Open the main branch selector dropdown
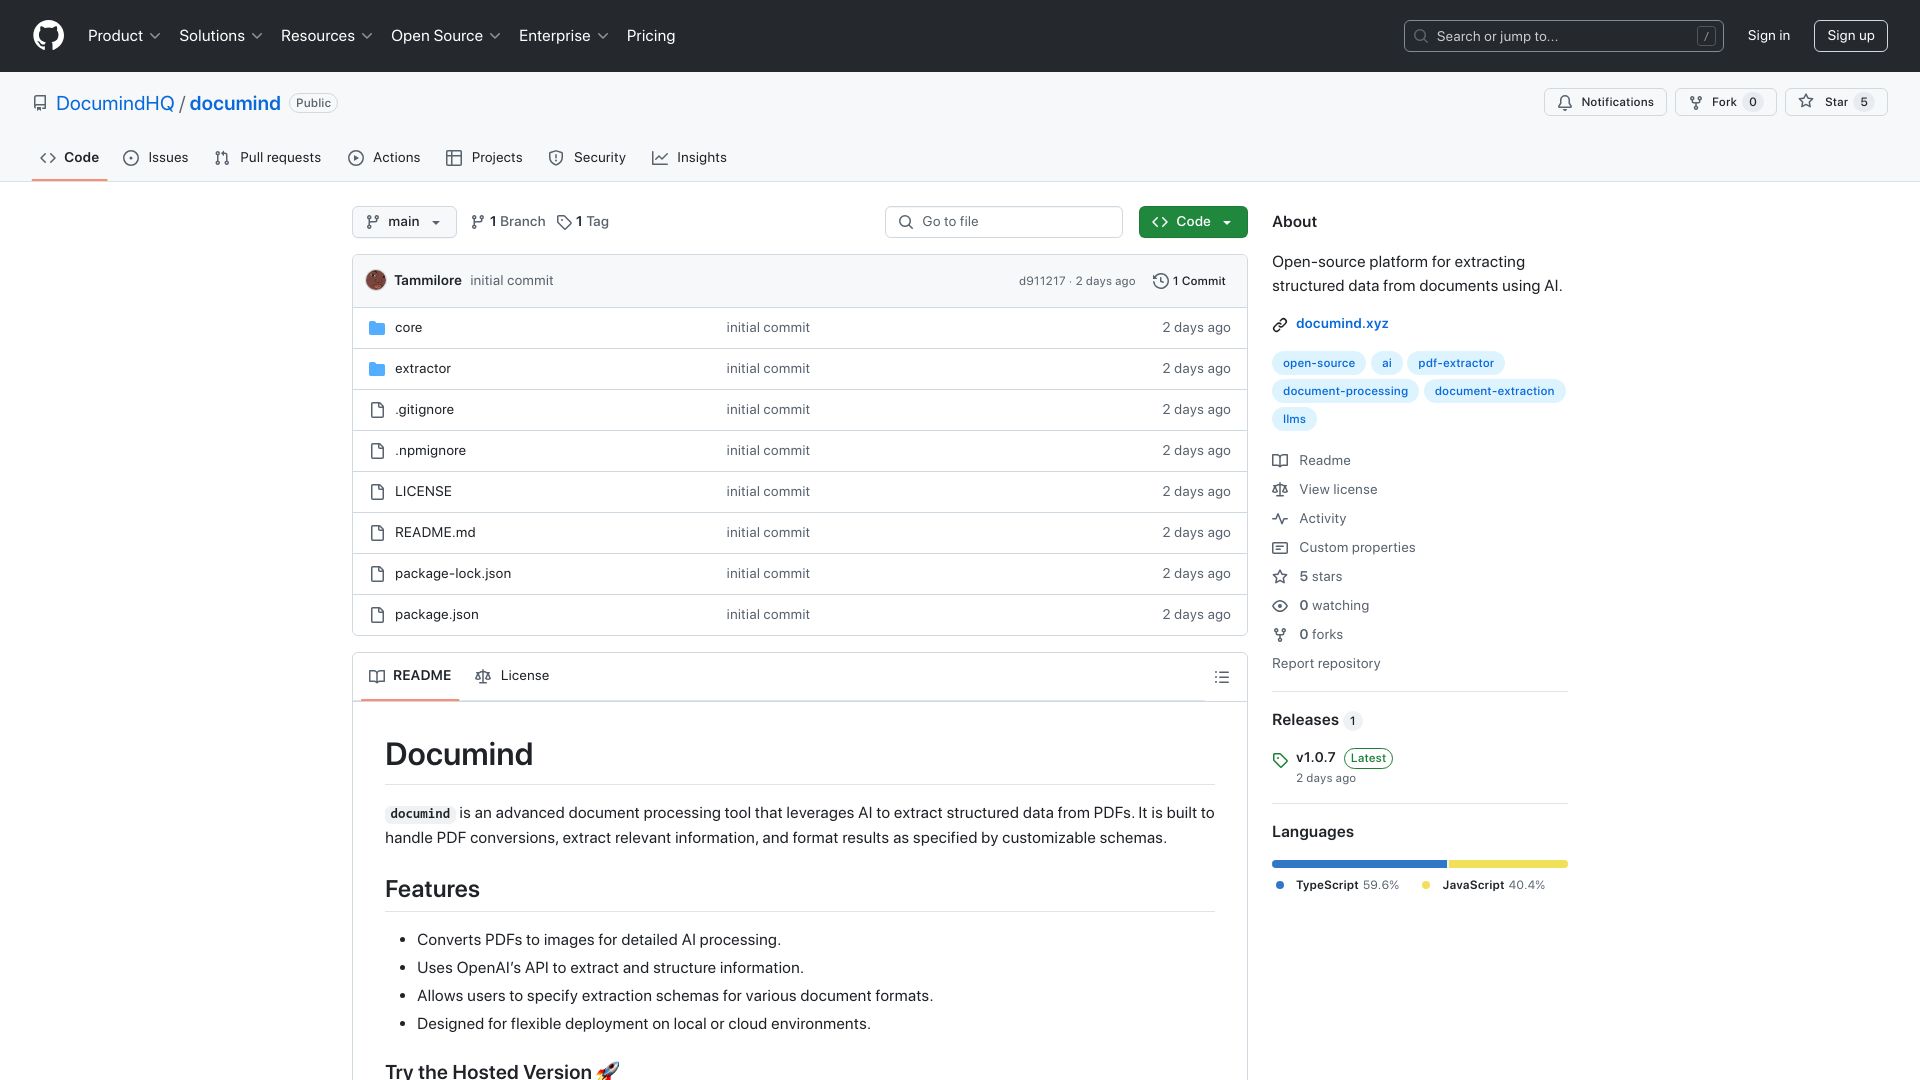This screenshot has width=1920, height=1080. coord(404,222)
